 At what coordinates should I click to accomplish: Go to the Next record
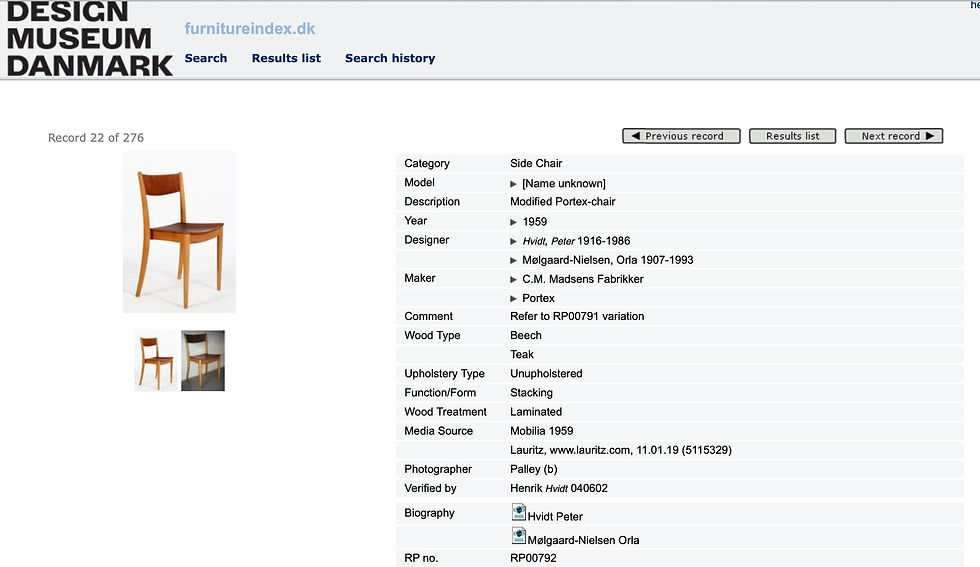click(x=894, y=136)
